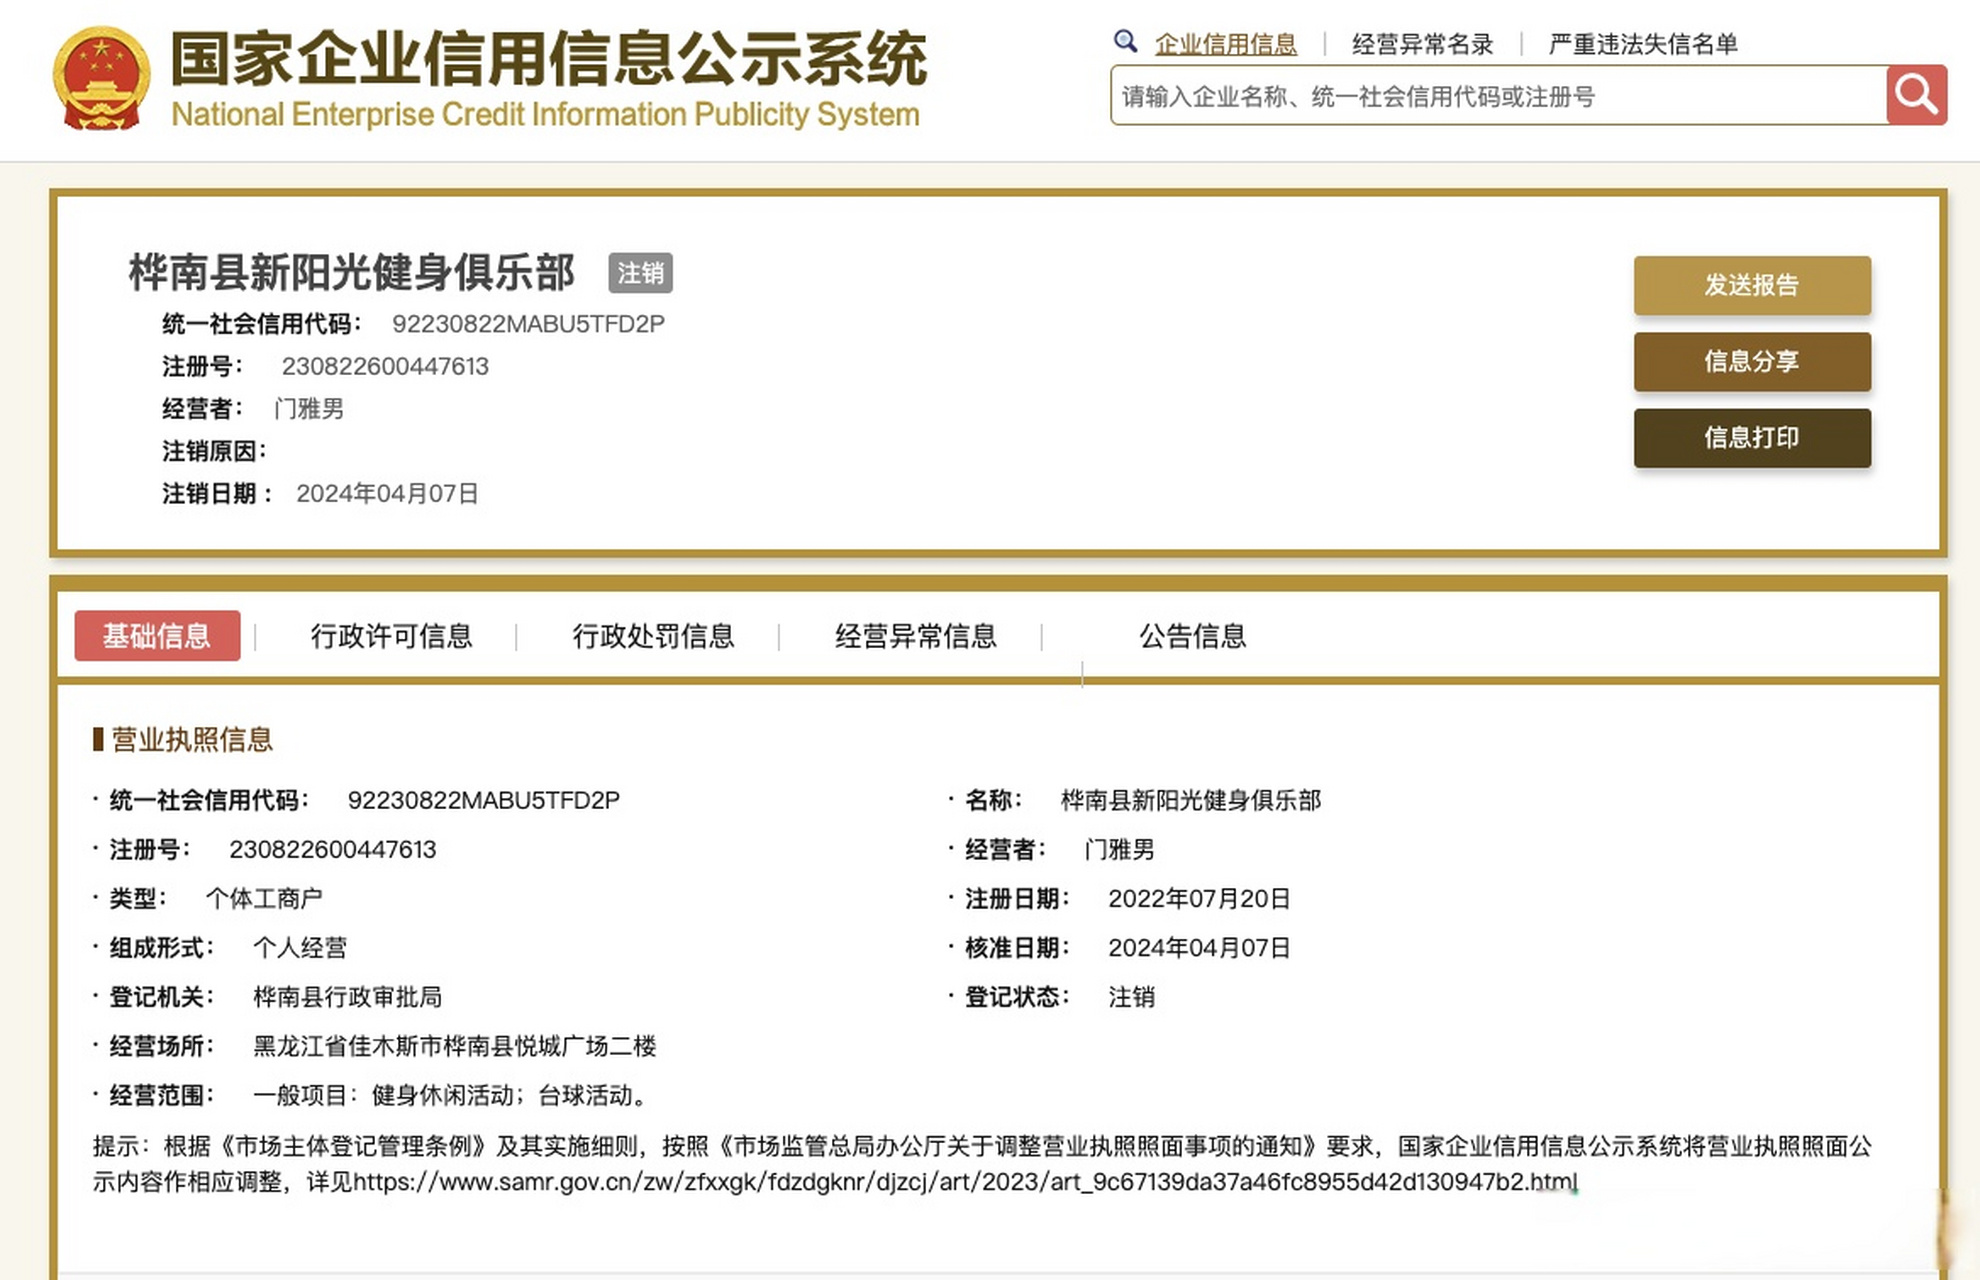Click the small blue magnifier icon
Viewport: 1980px width, 1280px height.
[x=1125, y=42]
